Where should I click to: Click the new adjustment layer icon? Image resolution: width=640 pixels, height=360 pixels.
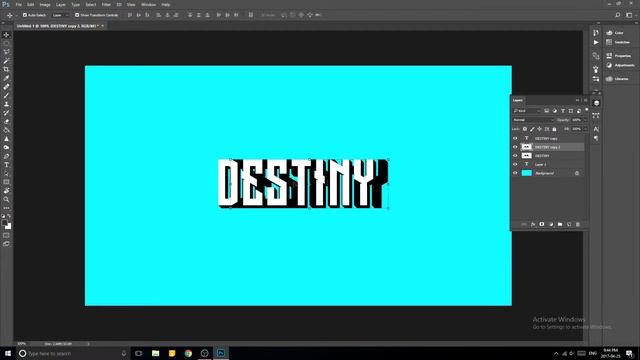point(551,224)
